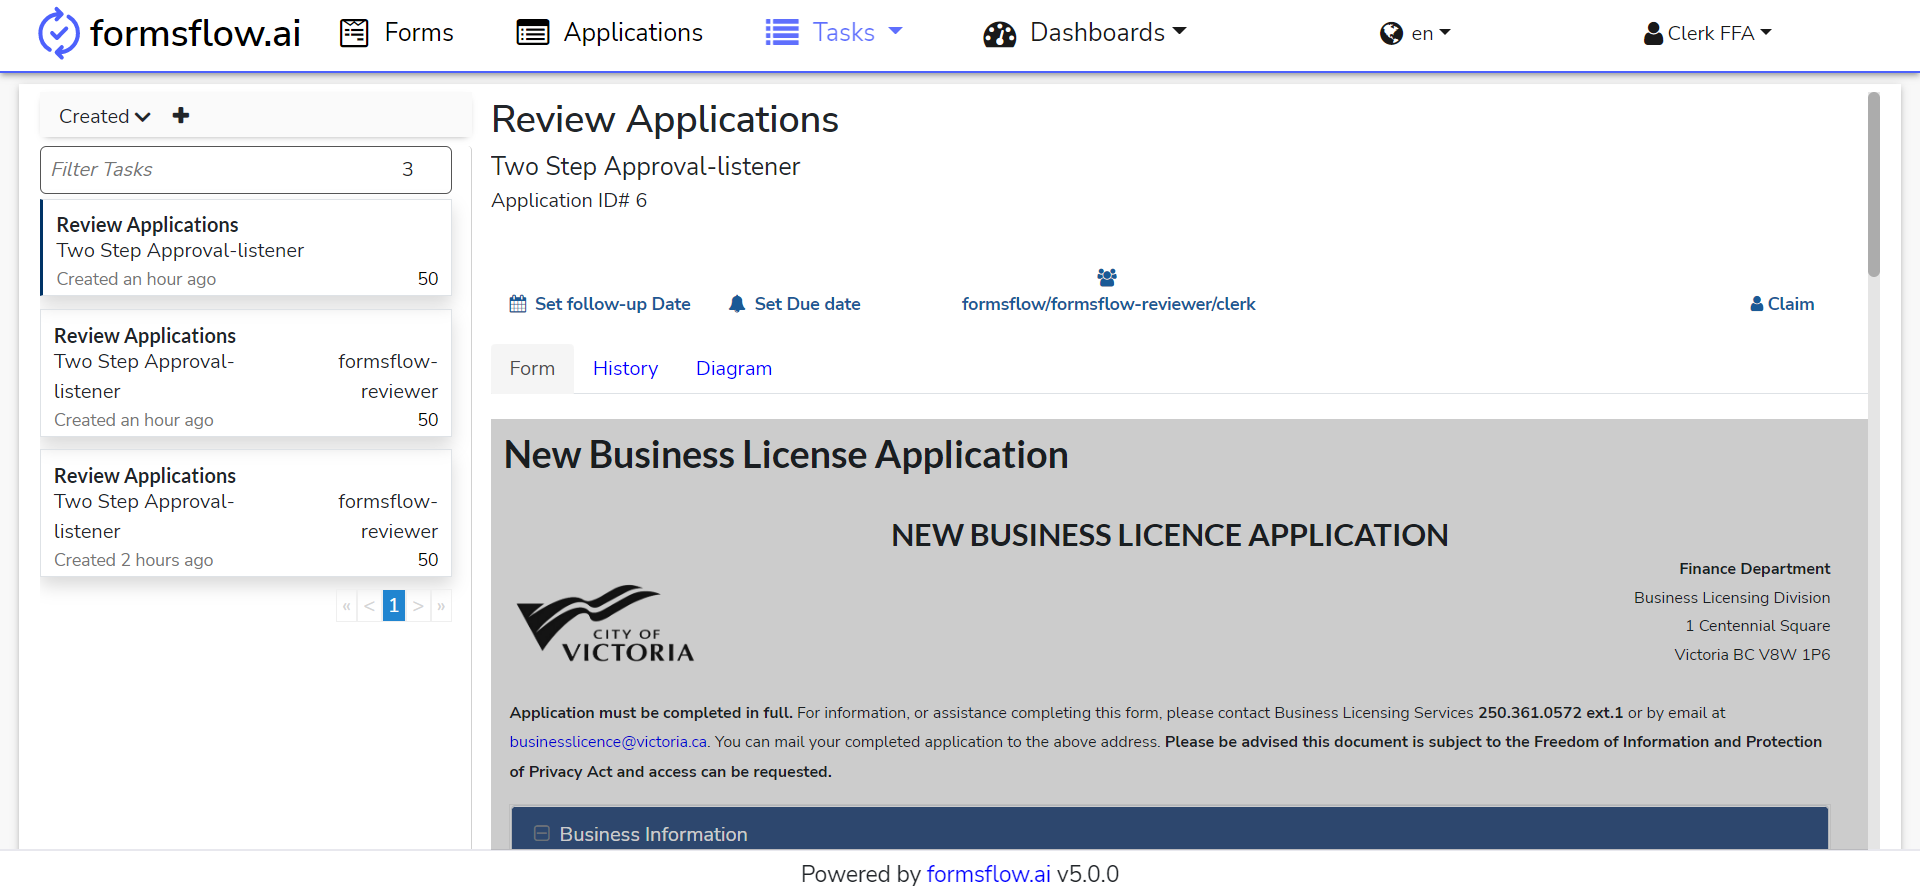Viewport: 1920px width, 887px height.
Task: Go to first page in pagination
Action: (x=347, y=606)
